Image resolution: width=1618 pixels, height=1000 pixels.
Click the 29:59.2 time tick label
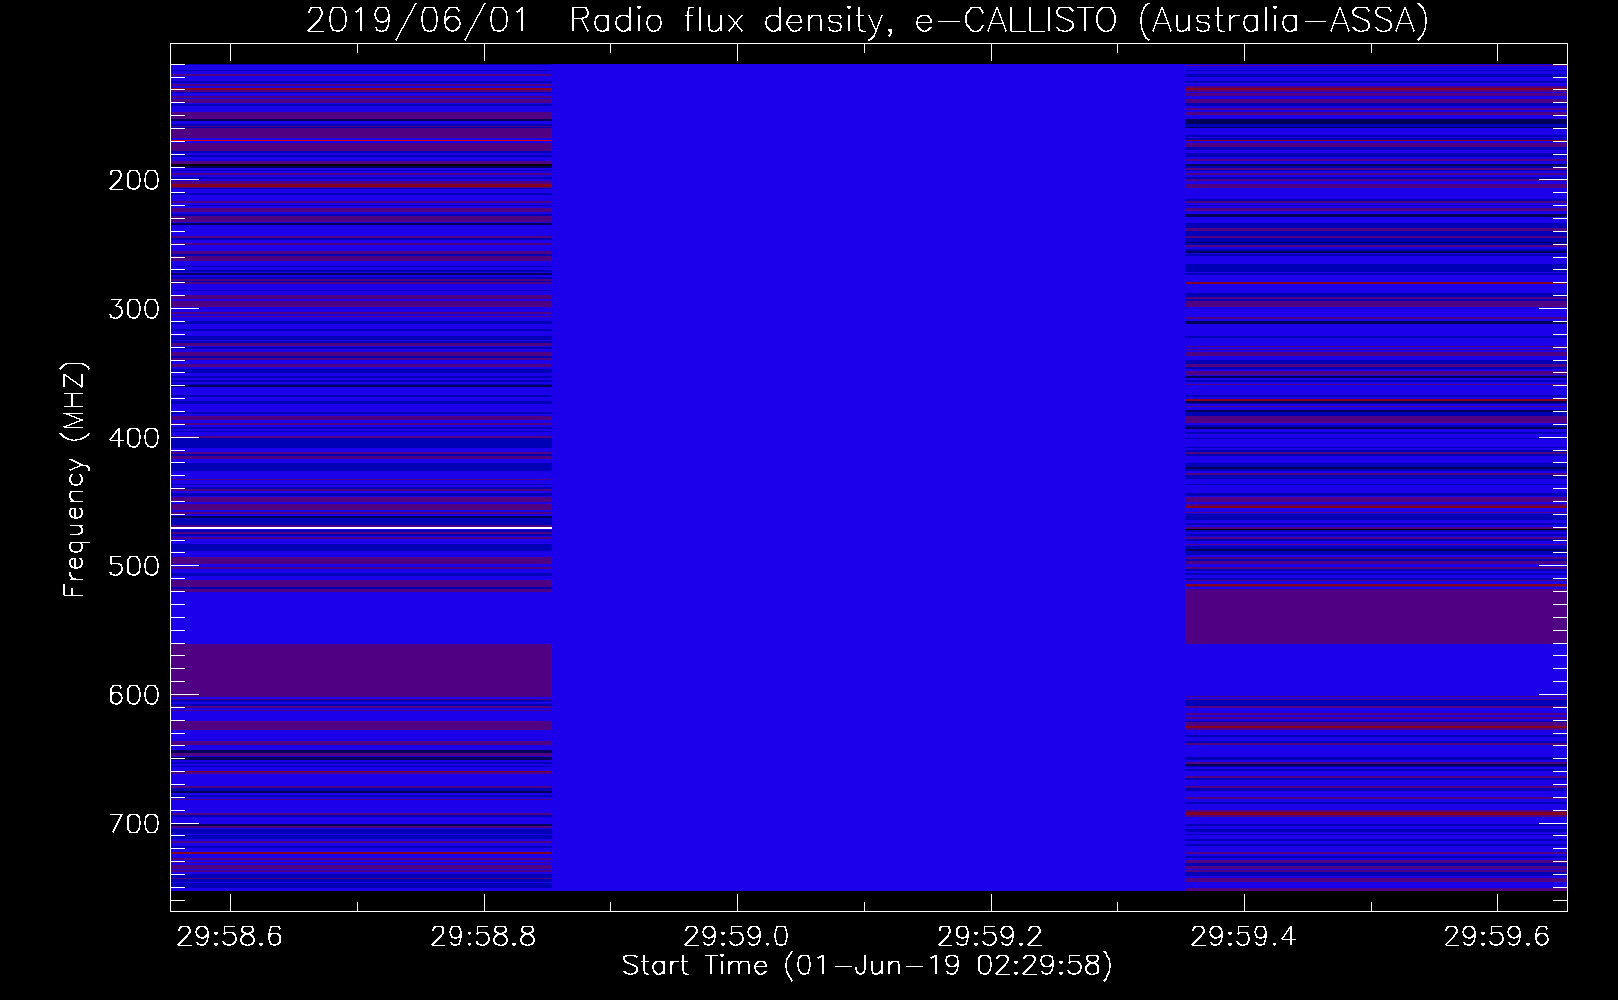click(x=990, y=936)
